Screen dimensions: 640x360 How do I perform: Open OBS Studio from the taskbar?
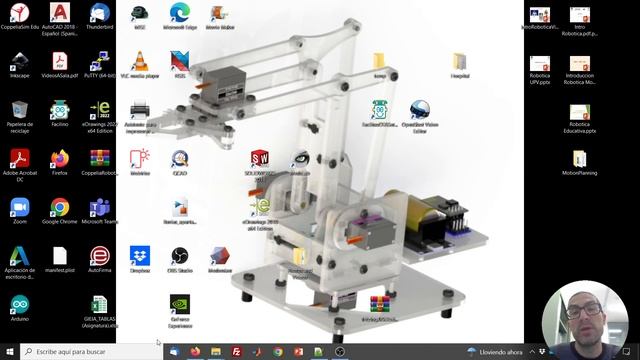[340, 351]
